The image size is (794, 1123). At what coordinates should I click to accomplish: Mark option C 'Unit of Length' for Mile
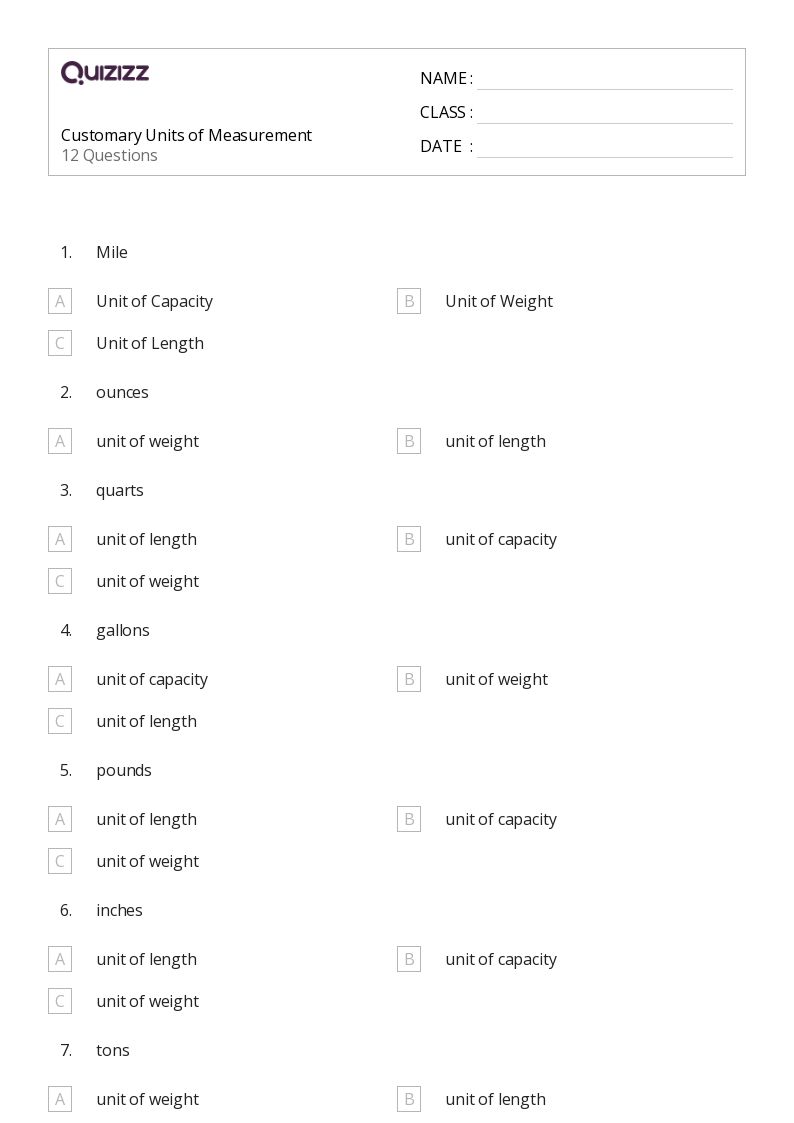(60, 343)
